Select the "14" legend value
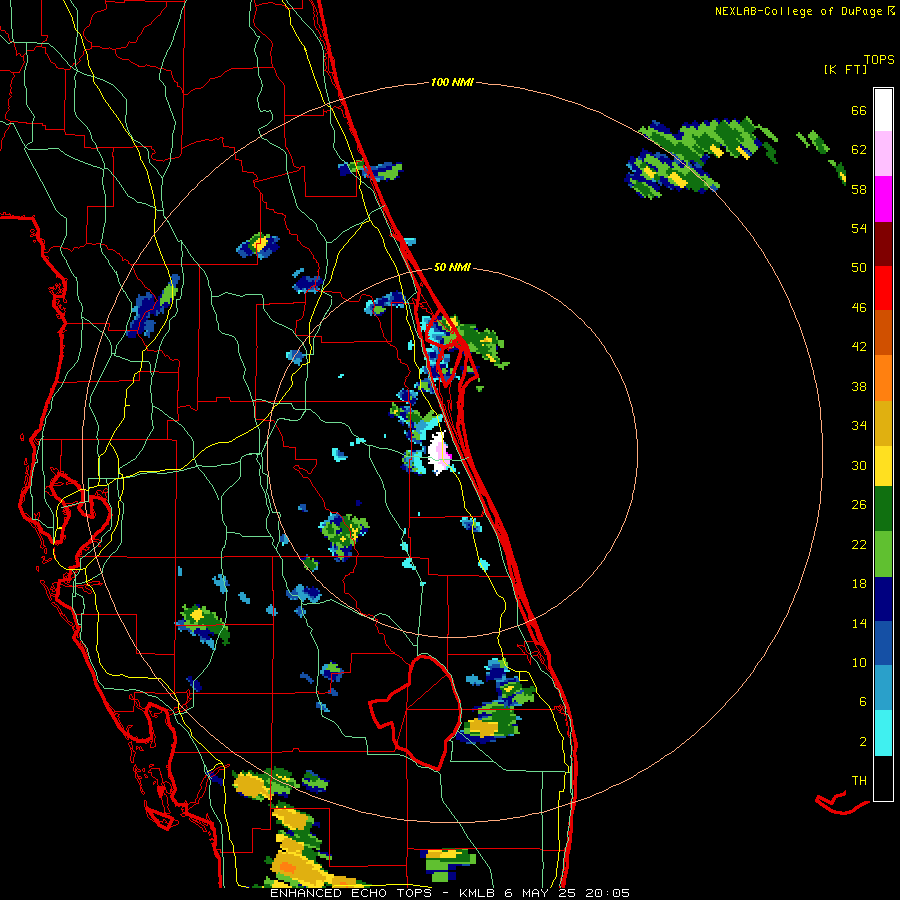Viewport: 900px width, 900px height. point(859,623)
